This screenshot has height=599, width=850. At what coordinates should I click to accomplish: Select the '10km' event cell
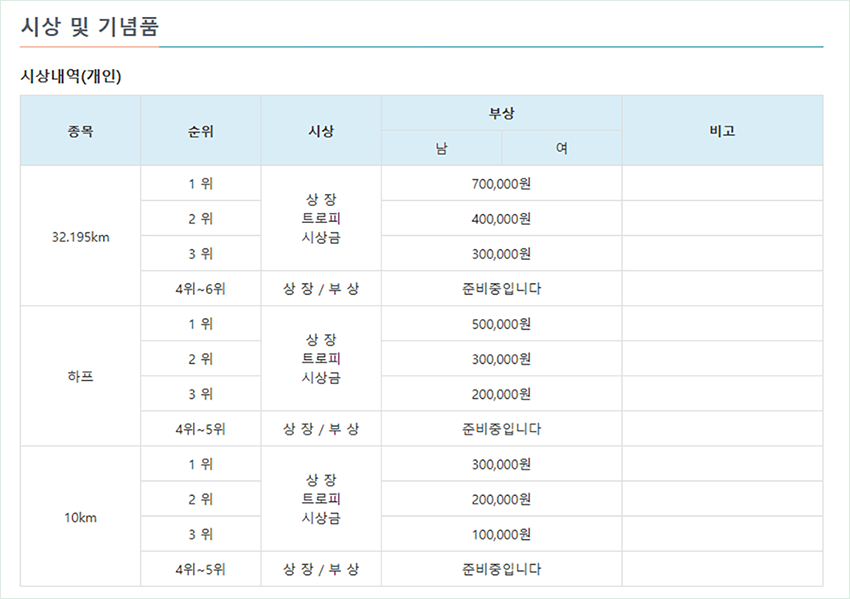80,517
